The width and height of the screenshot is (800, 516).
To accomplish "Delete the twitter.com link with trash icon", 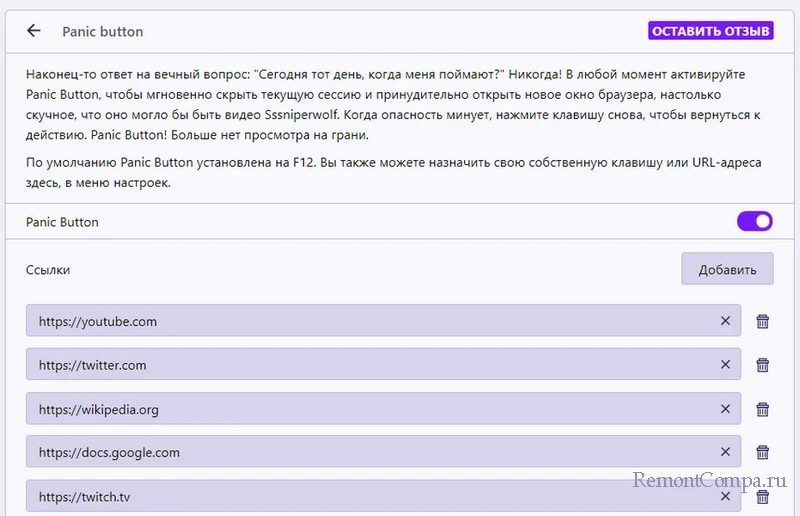I will point(762,365).
